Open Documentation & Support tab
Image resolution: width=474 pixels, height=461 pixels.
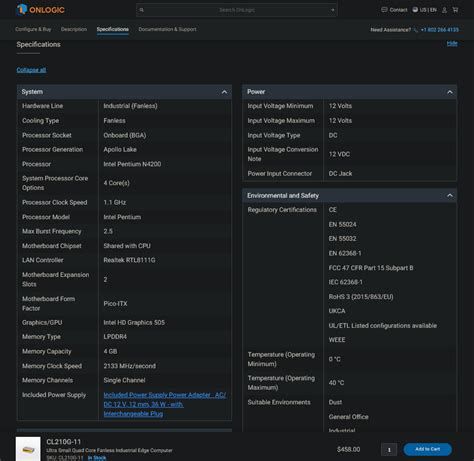[167, 29]
